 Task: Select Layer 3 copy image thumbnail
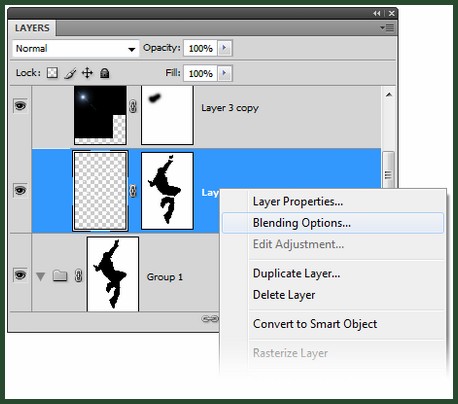[x=100, y=115]
